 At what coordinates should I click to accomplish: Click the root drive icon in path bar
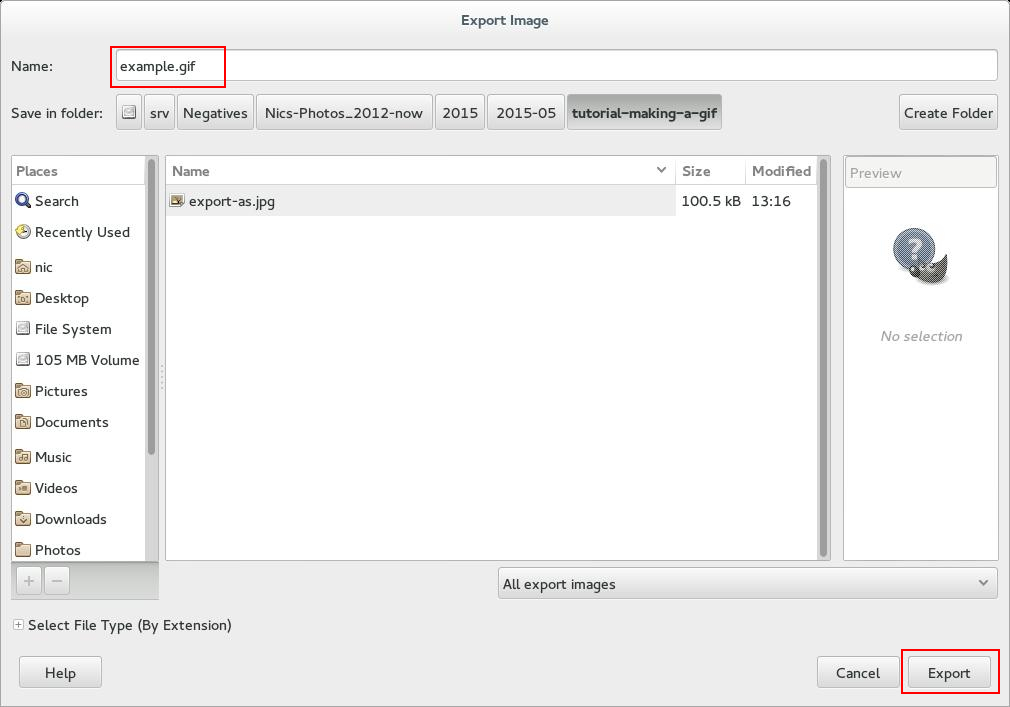(129, 113)
